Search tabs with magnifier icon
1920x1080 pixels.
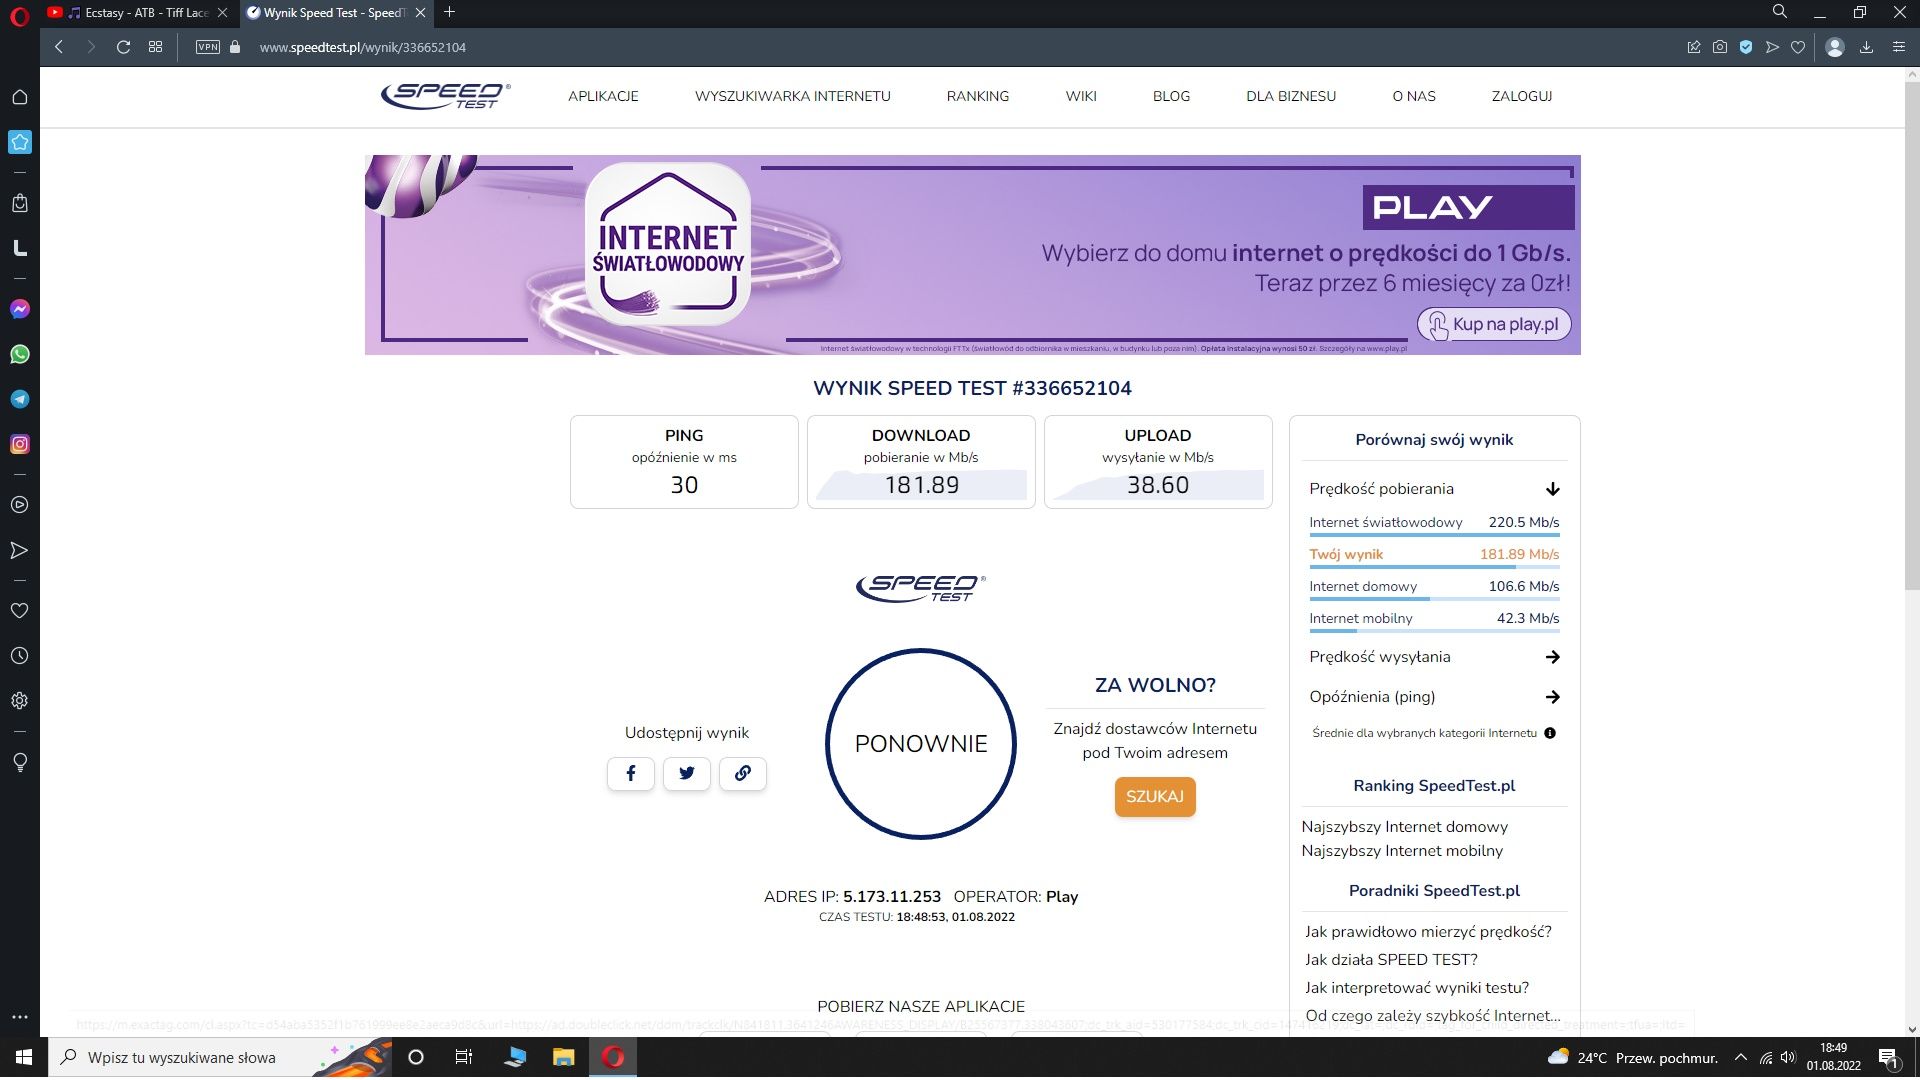pyautogui.click(x=1780, y=12)
